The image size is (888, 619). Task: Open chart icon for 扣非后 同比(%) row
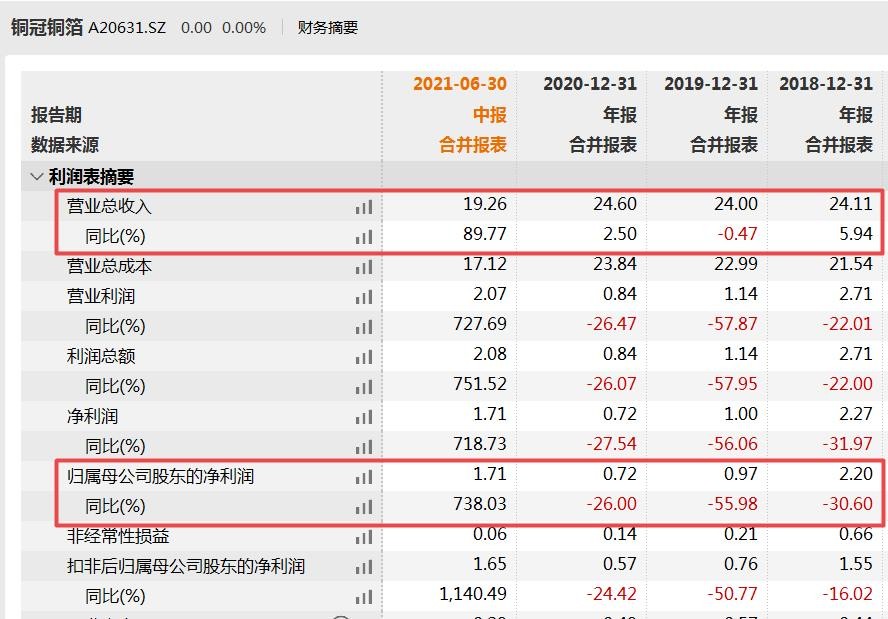[x=364, y=597]
